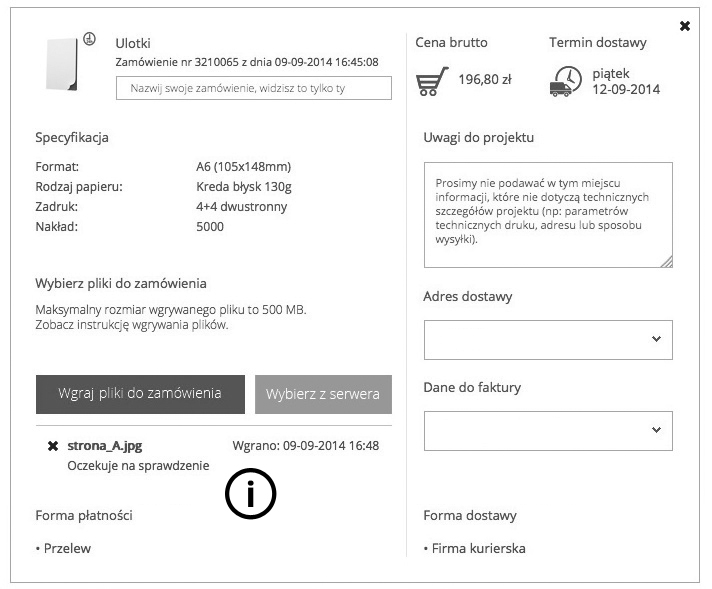Close the order details dialog
The image size is (712, 589).
[x=685, y=26]
